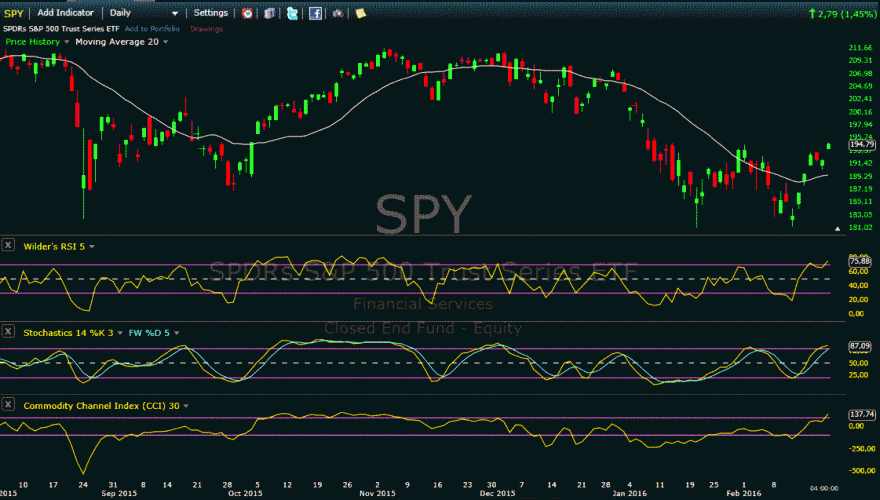
Task: Click the Price History label
Action: pos(33,42)
